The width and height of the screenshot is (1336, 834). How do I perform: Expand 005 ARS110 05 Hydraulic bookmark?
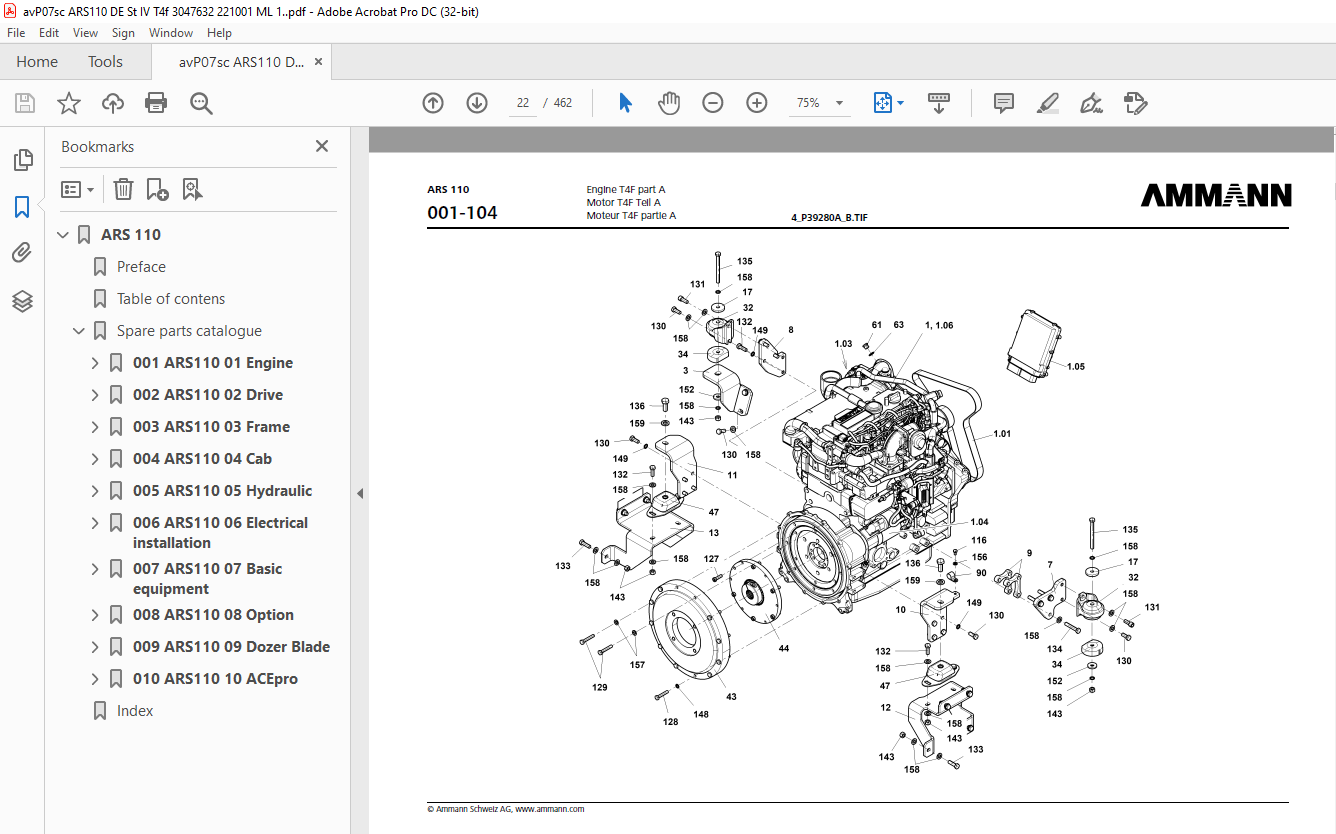point(96,491)
